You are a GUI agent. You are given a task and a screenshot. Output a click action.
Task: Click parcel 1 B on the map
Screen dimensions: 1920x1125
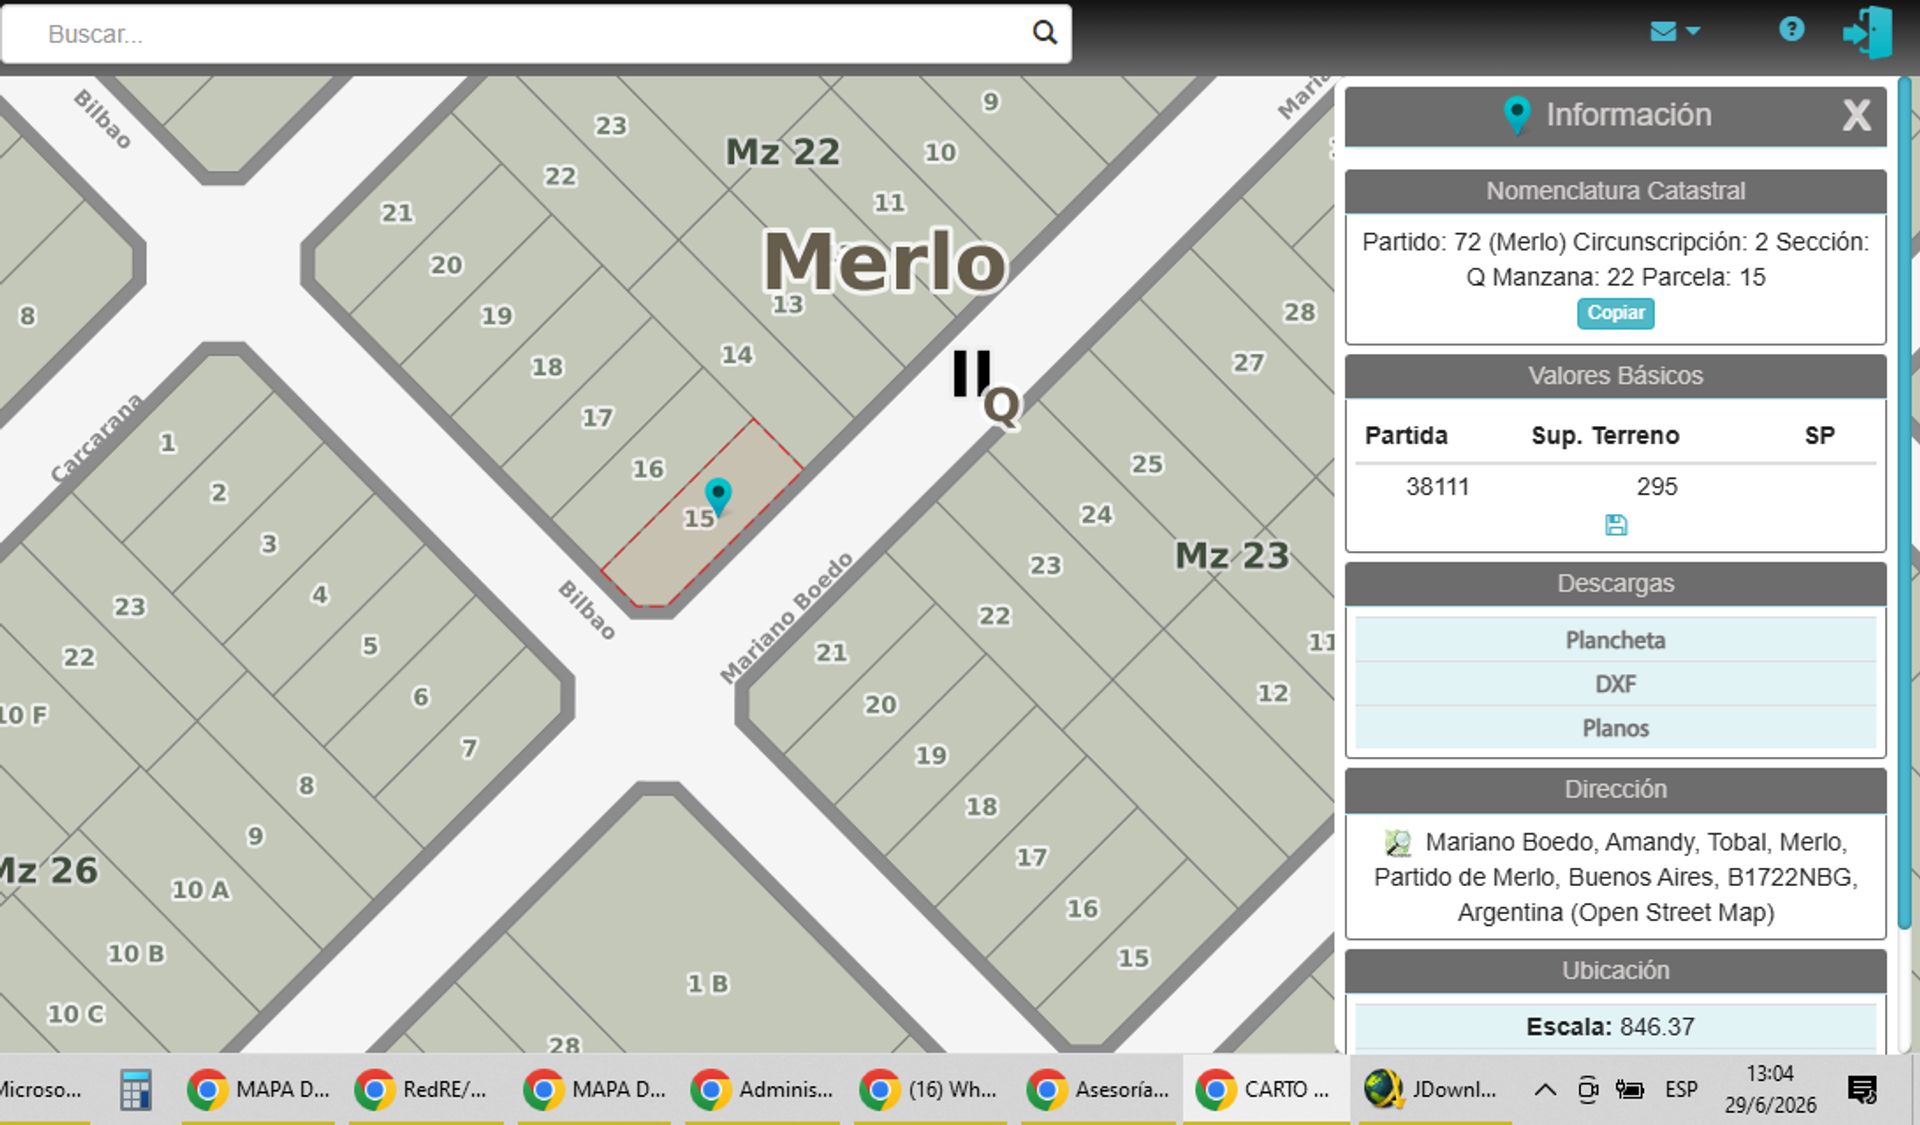coord(708,984)
